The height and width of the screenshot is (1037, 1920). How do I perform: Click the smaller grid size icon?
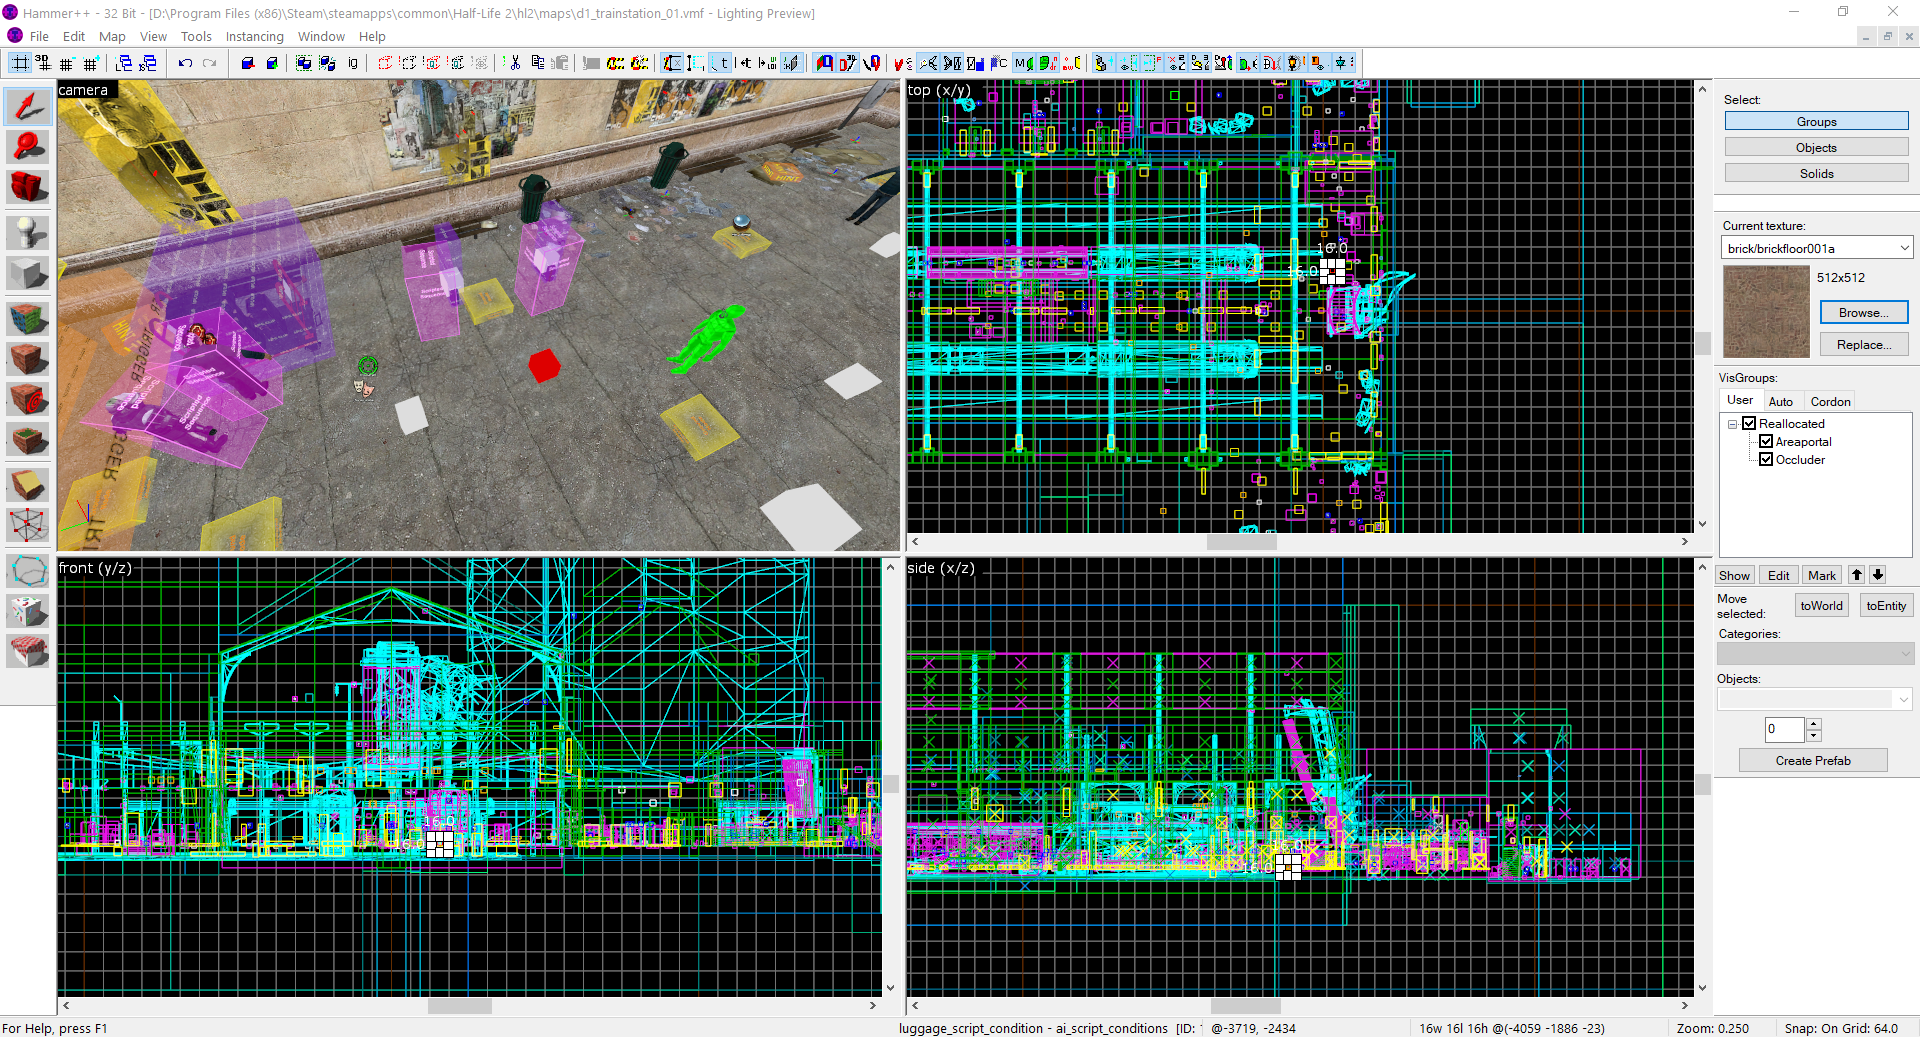coord(67,63)
